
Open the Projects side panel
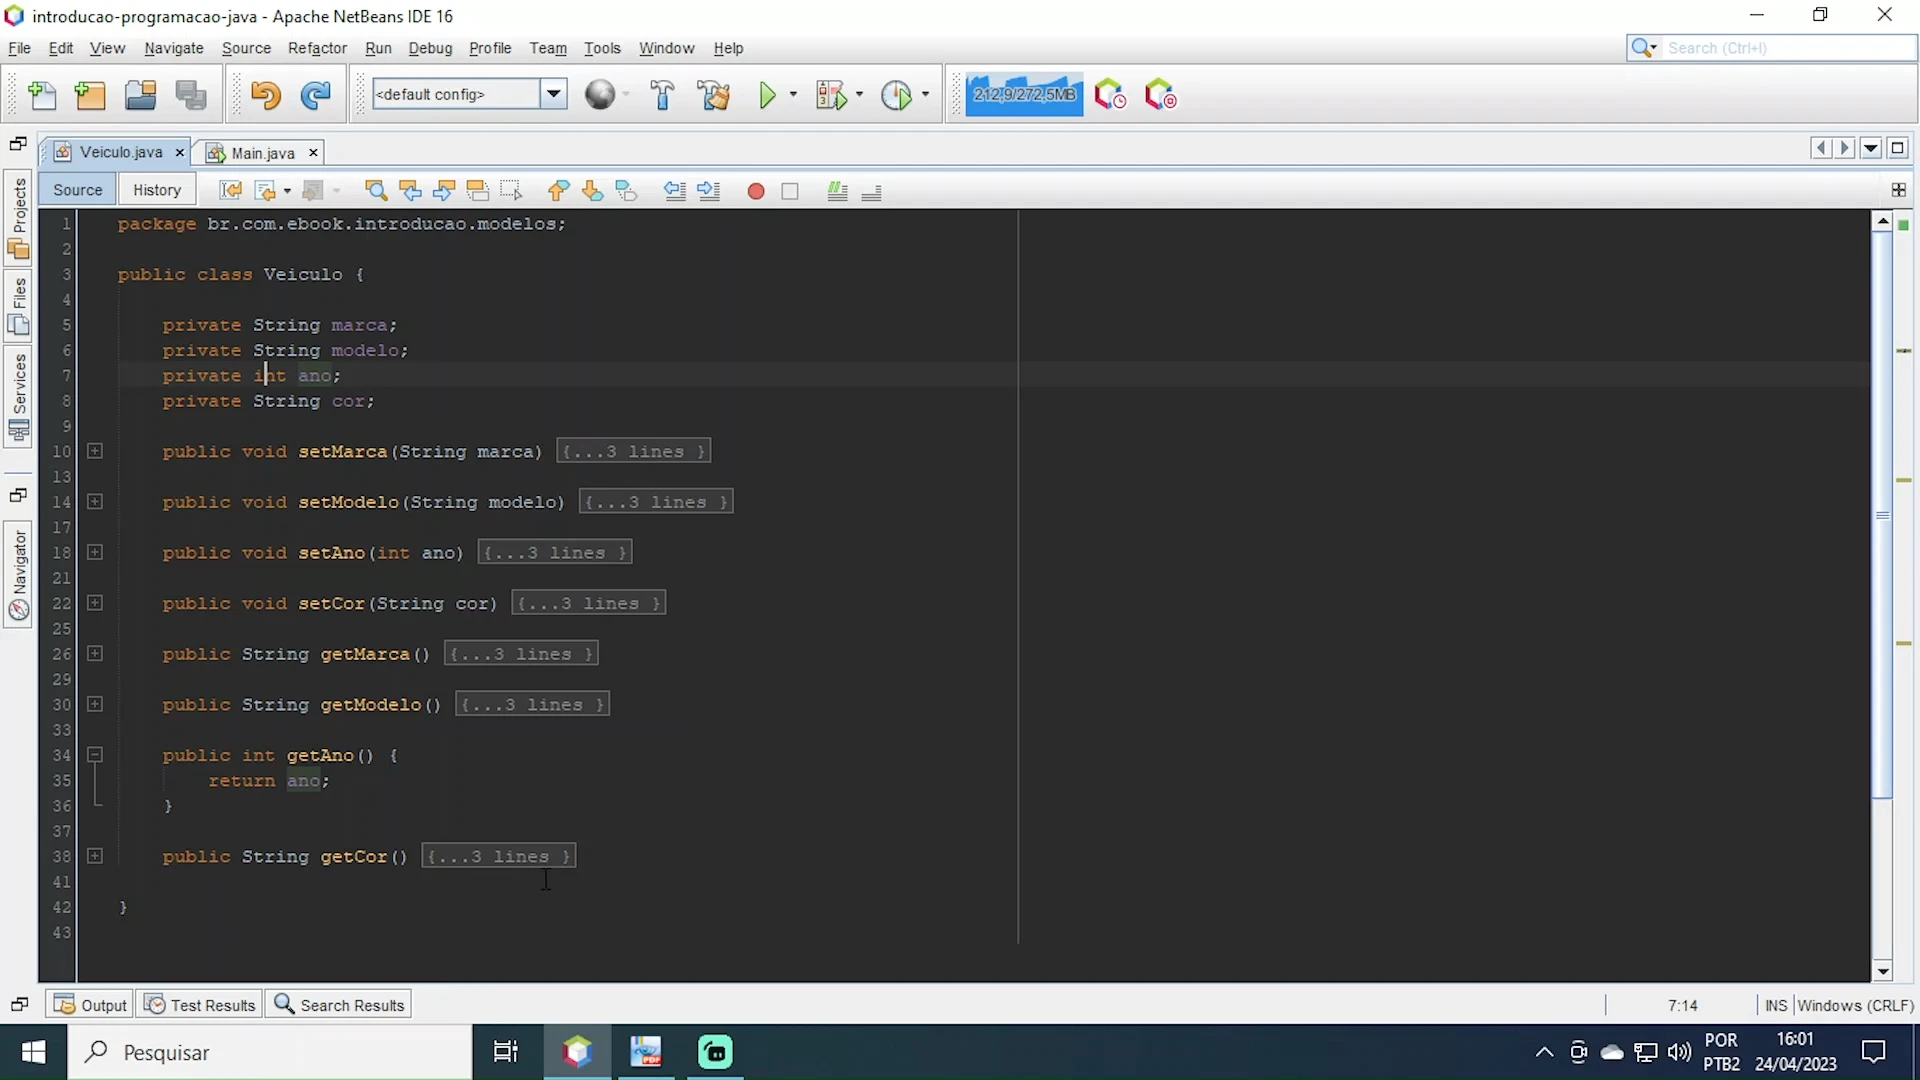[x=19, y=219]
